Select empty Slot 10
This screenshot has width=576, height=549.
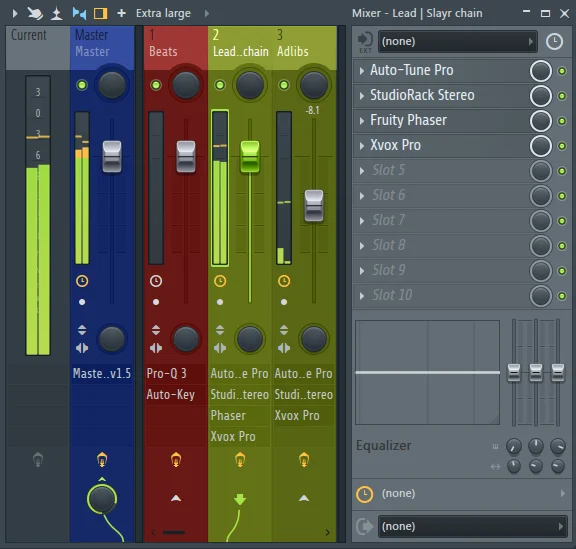[x=392, y=295]
